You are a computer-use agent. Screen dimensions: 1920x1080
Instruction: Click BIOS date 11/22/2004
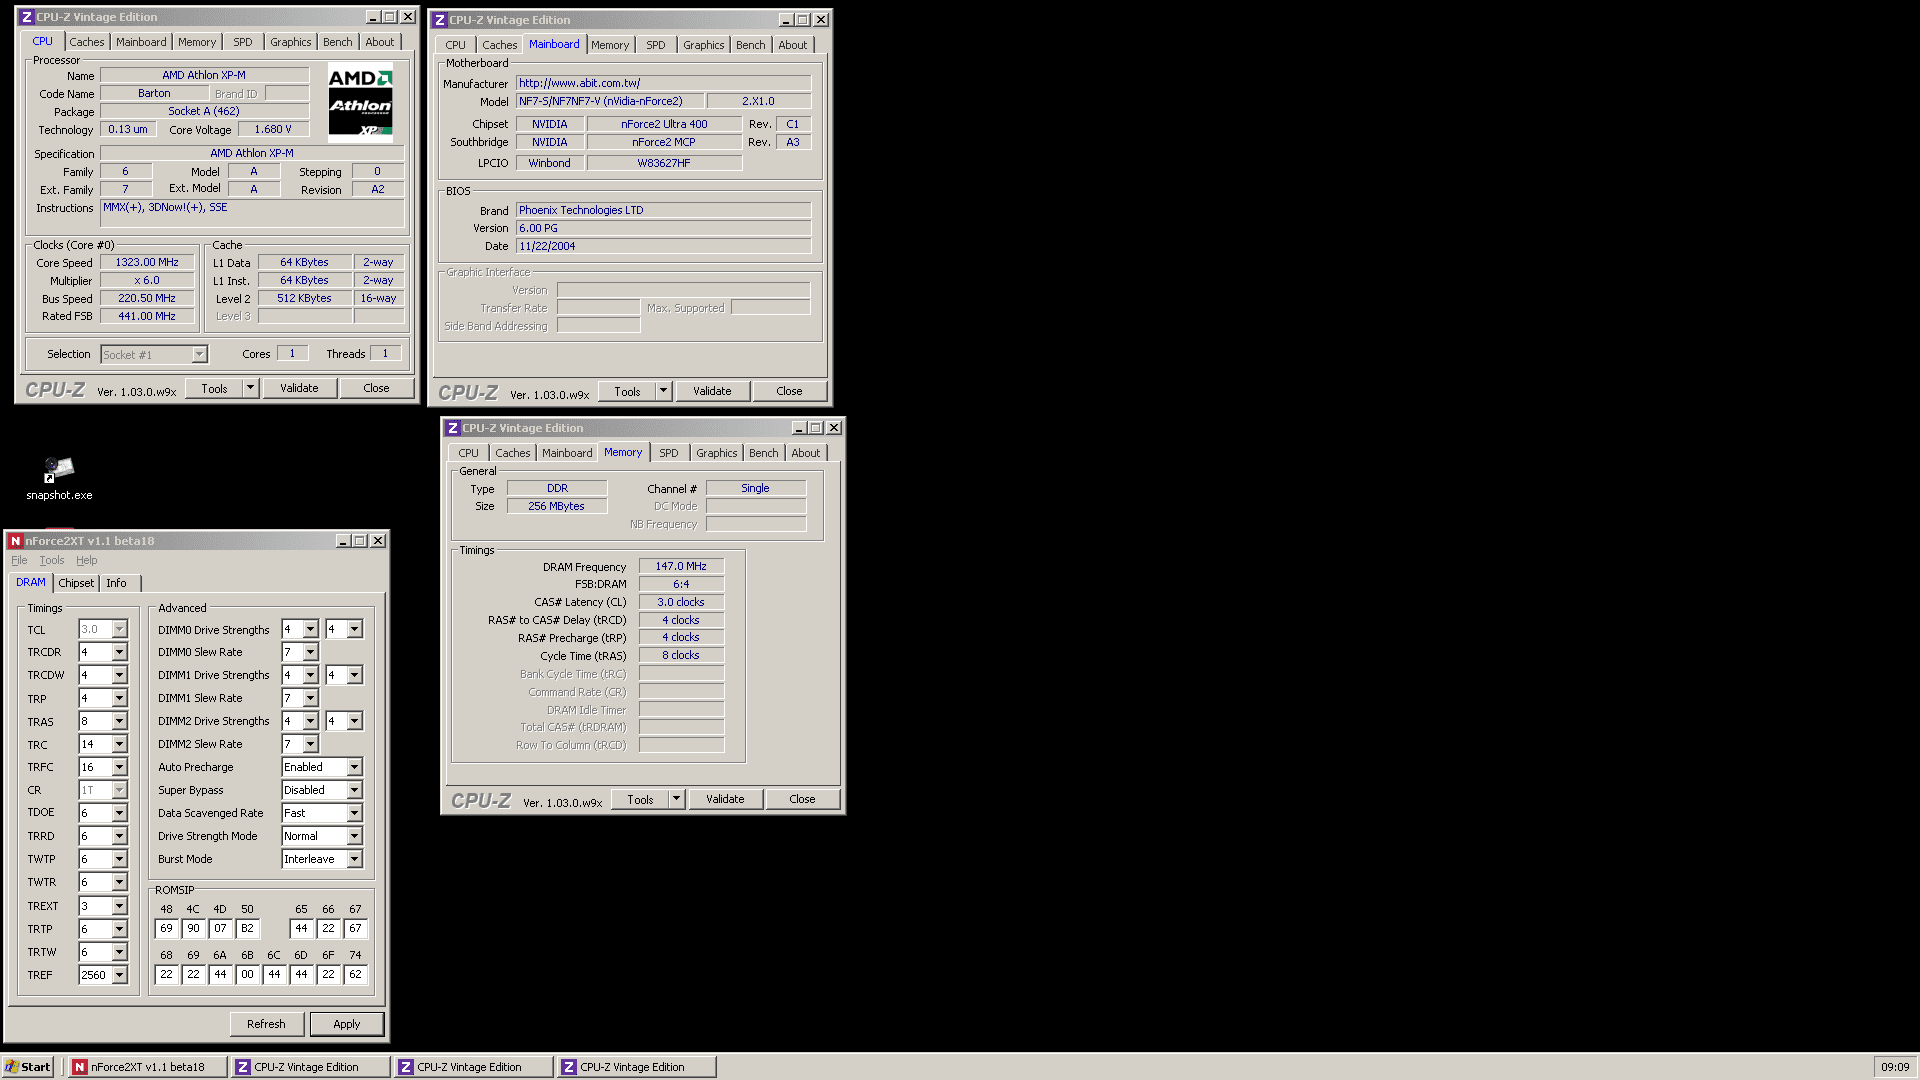click(x=663, y=246)
